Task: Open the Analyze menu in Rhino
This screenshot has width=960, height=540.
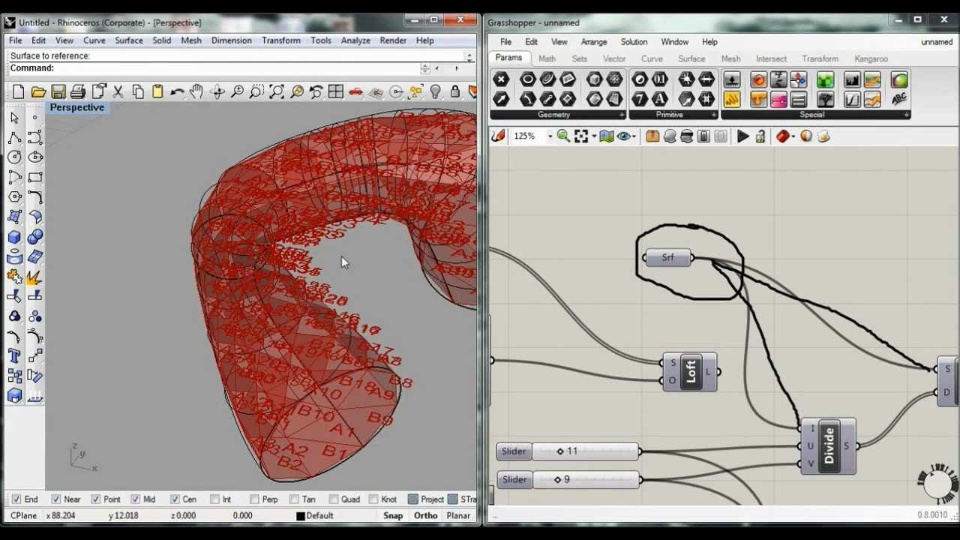Action: pos(355,40)
